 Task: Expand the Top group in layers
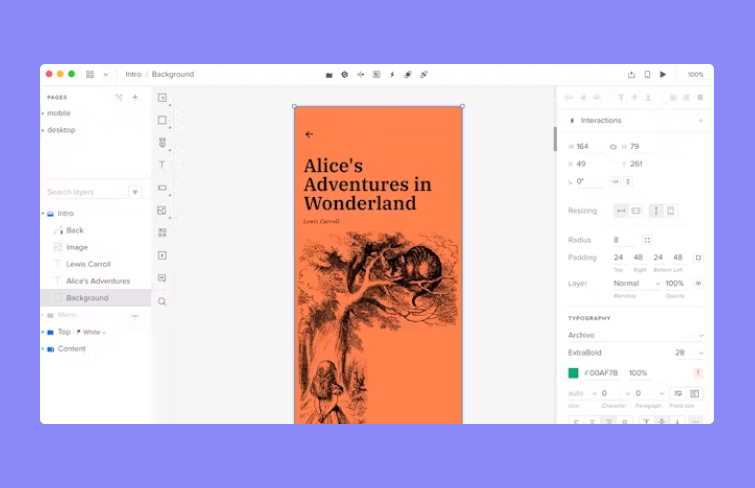43,332
